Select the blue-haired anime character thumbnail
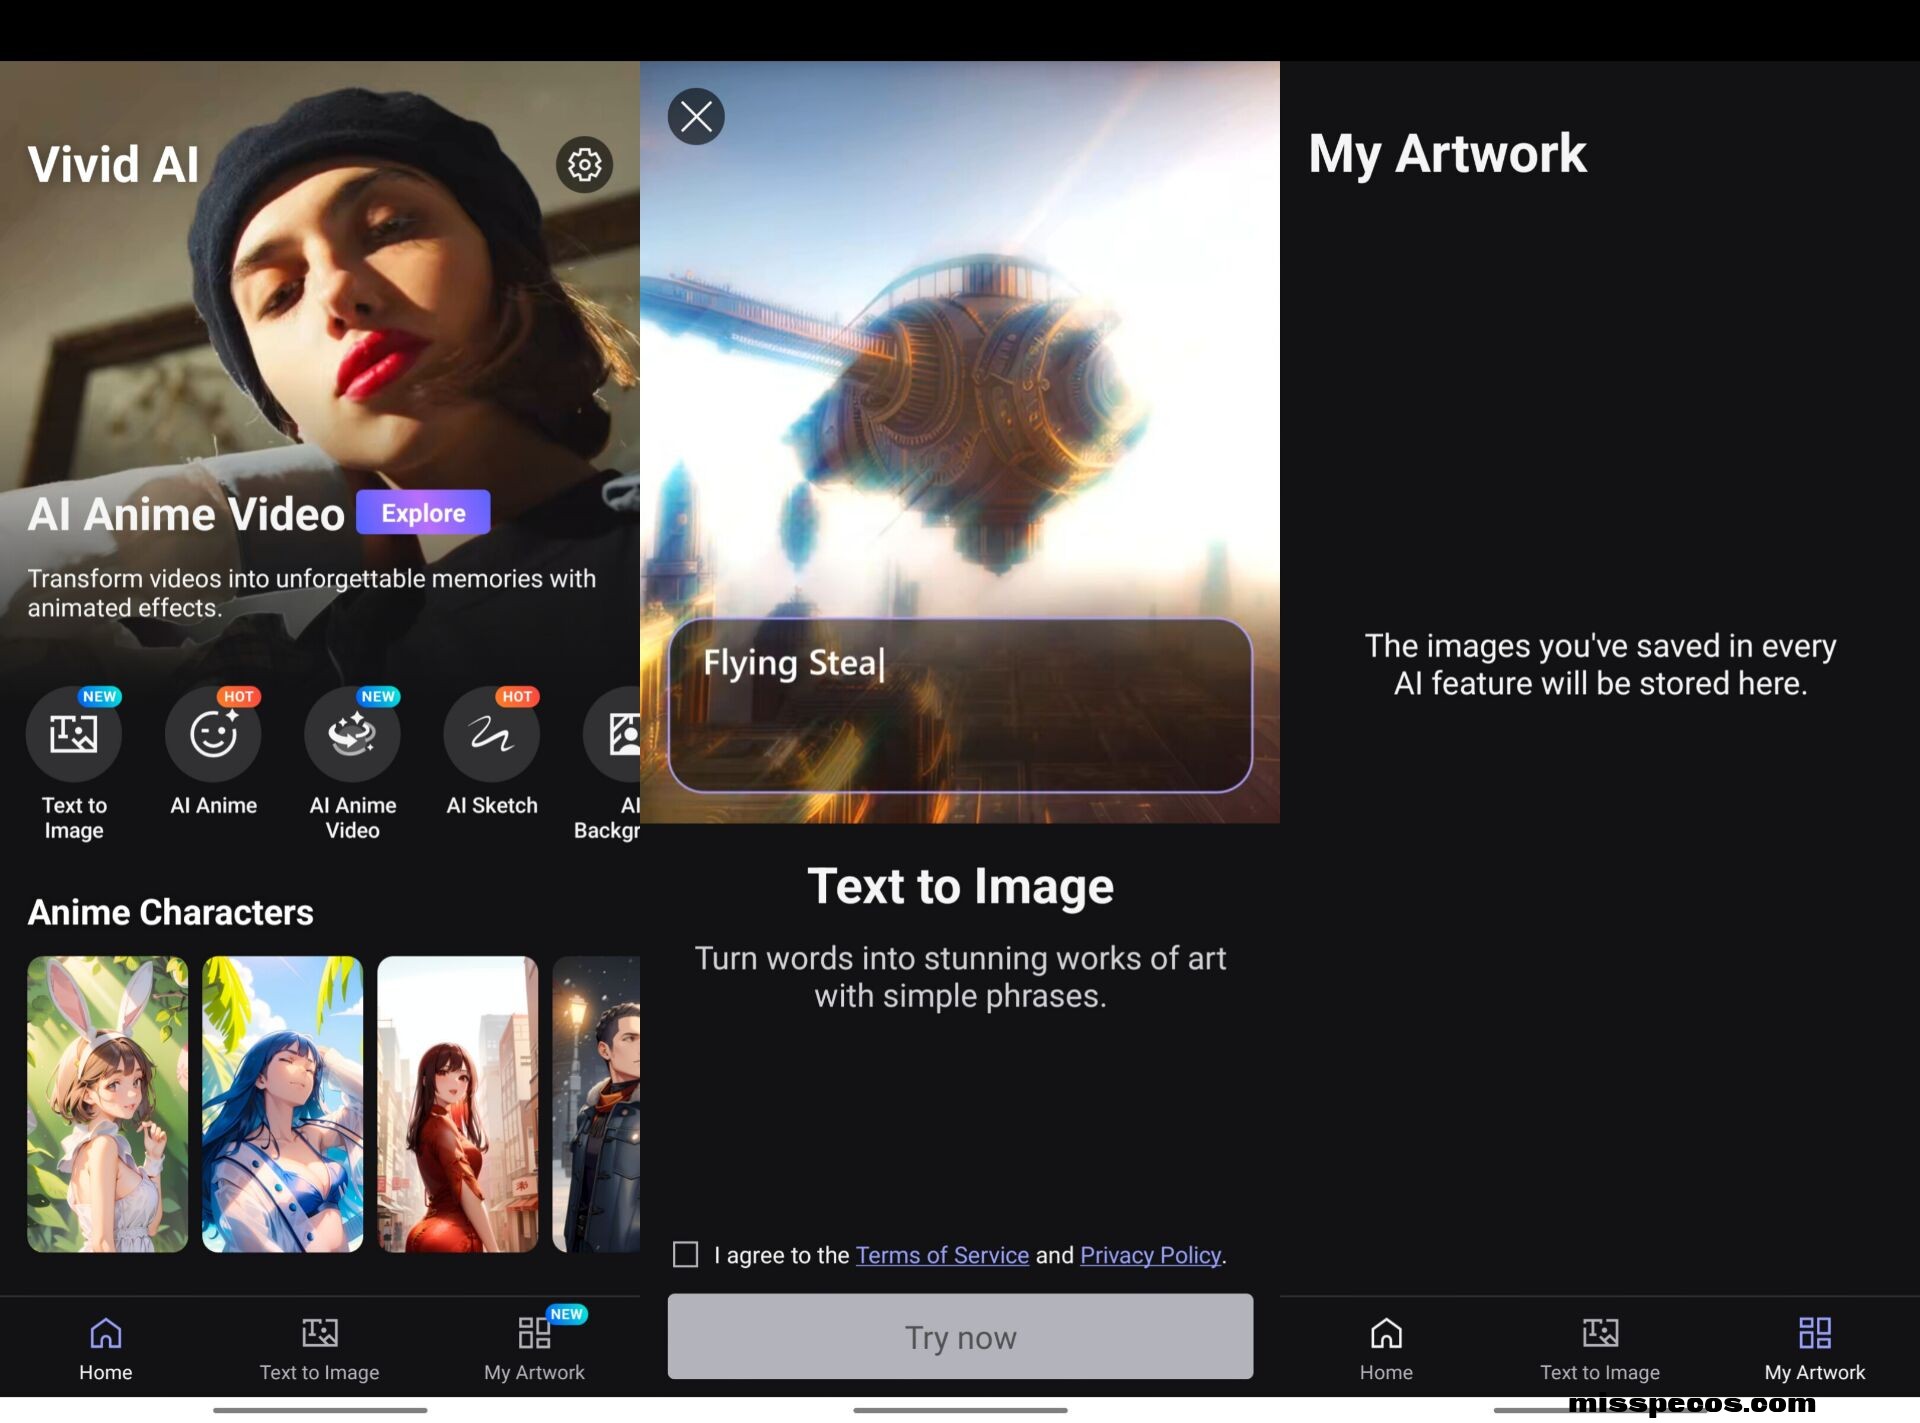The height and width of the screenshot is (1423, 1920). coord(282,1104)
